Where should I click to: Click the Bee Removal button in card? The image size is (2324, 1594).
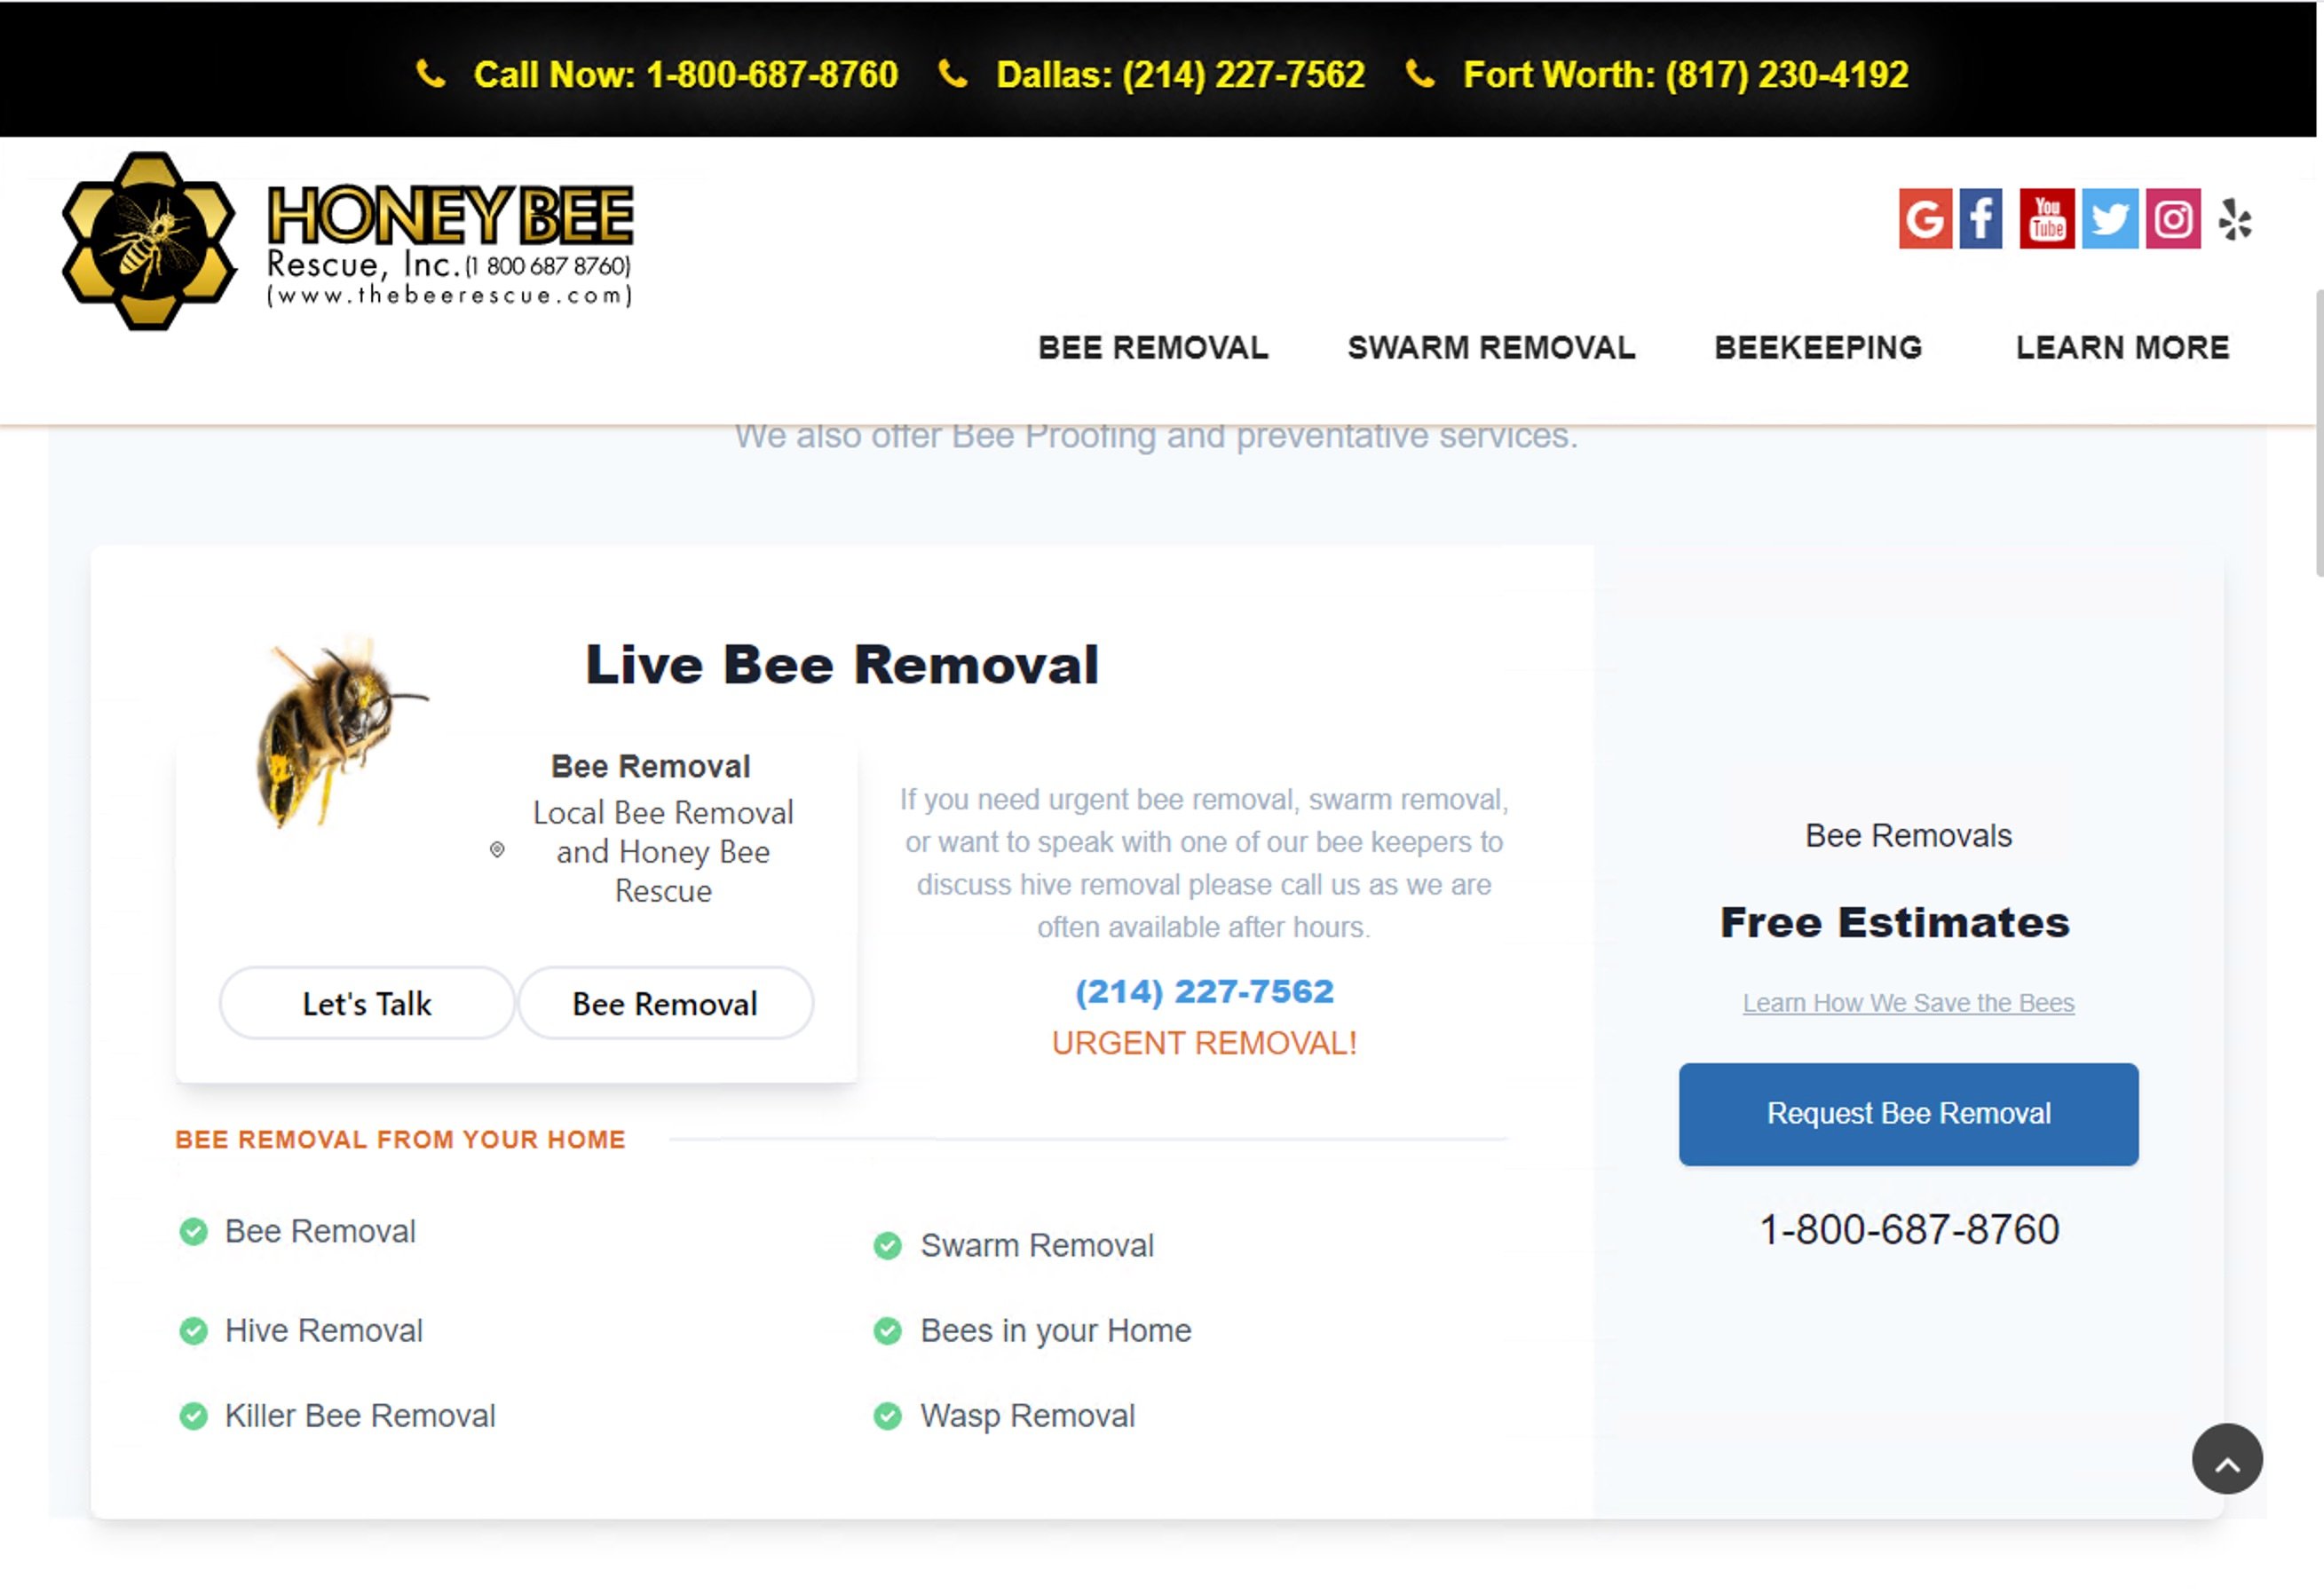(662, 1003)
